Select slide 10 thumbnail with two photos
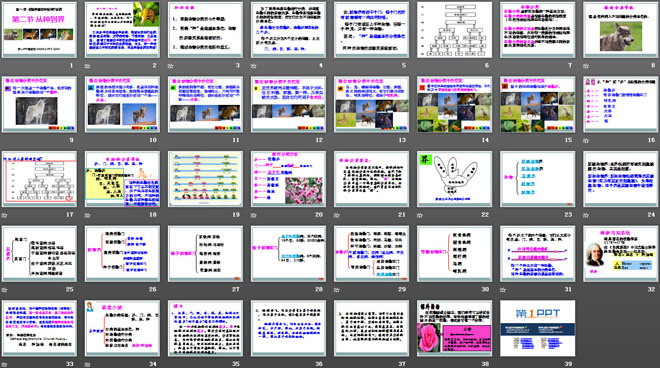Viewport: 660px width, 368px height. click(x=122, y=104)
